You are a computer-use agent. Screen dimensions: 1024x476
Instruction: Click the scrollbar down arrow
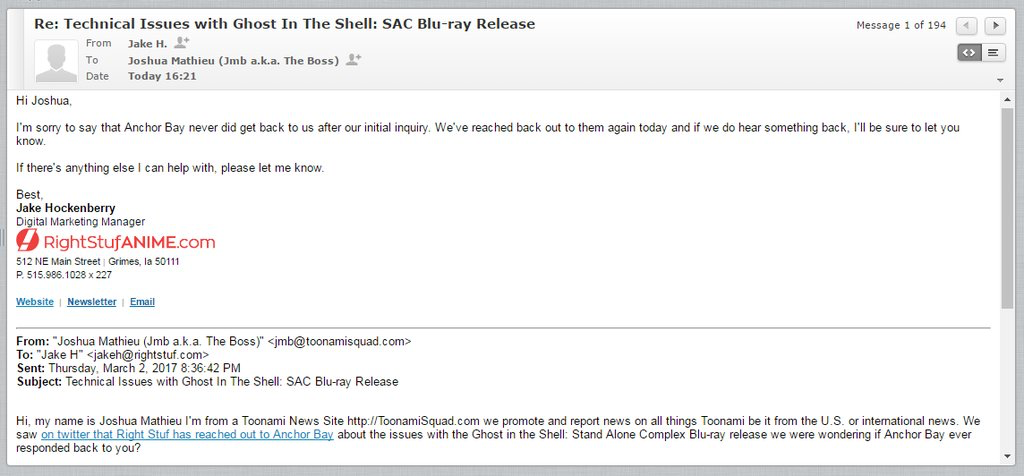click(1007, 456)
